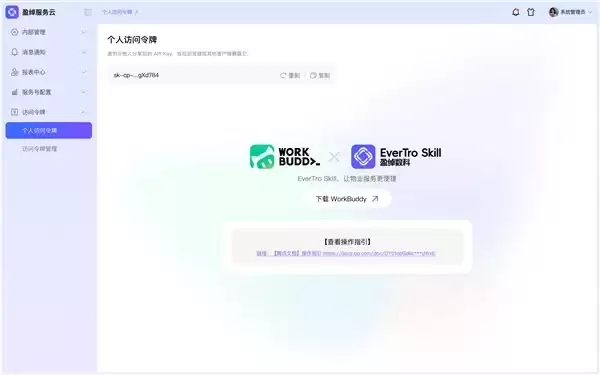600x375 pixels.
Task: Select 个人访问令牌 in the sidebar
Action: click(49, 130)
